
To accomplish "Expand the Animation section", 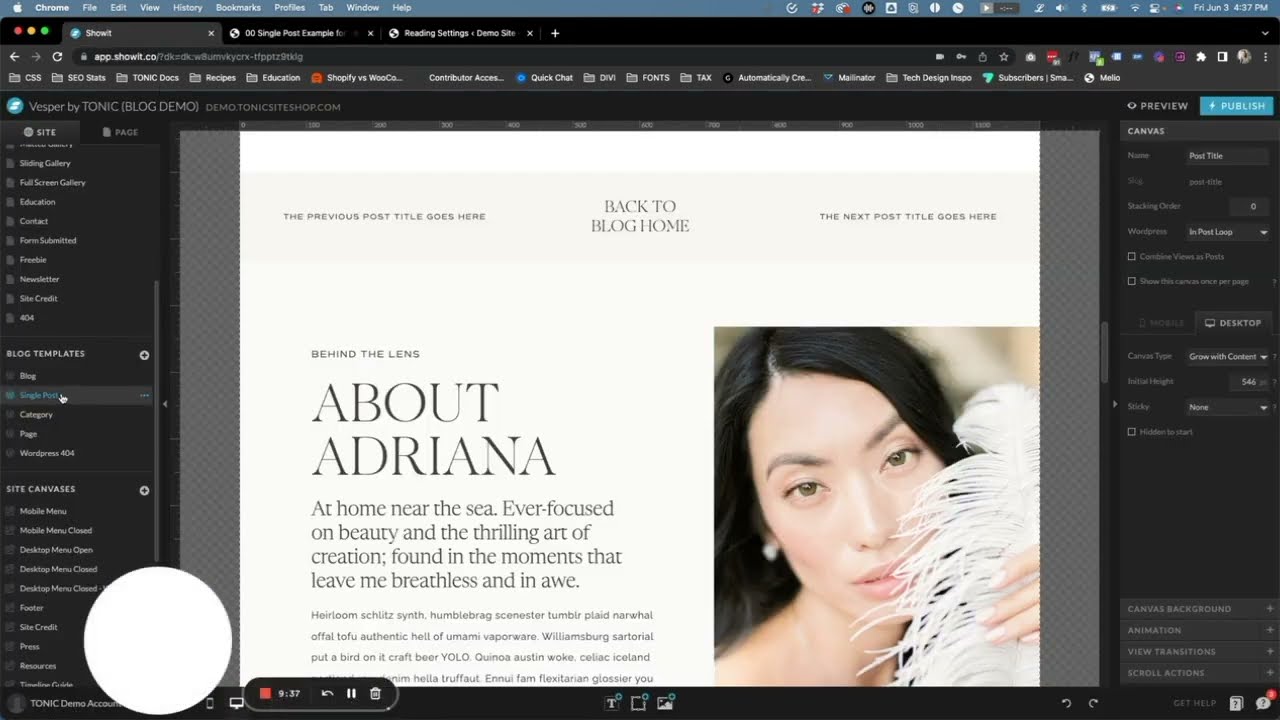I will (1200, 630).
